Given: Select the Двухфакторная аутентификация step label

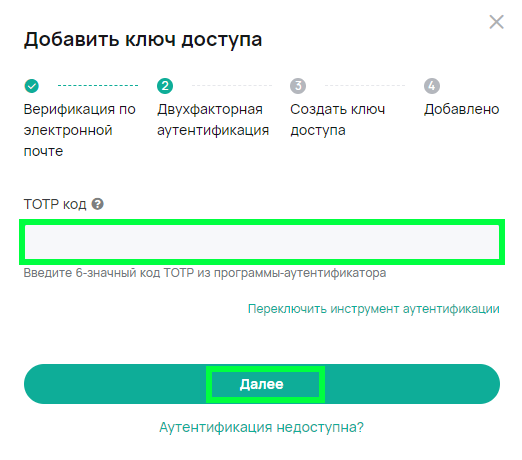Looking at the screenshot, I should [x=213, y=120].
